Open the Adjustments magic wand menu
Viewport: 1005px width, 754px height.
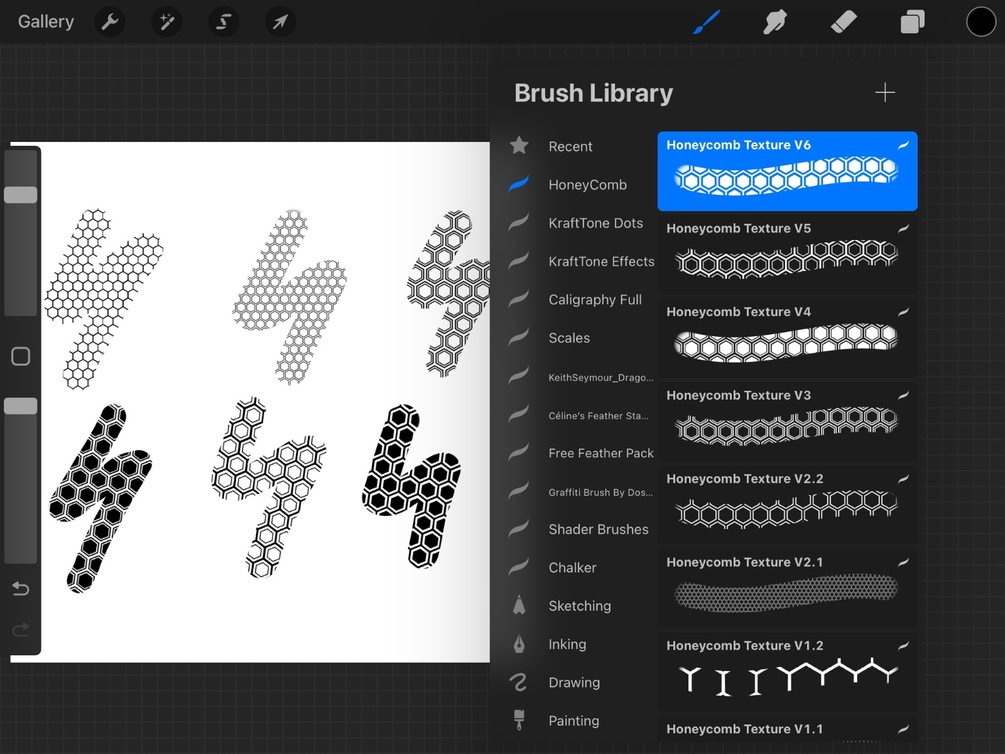click(167, 22)
